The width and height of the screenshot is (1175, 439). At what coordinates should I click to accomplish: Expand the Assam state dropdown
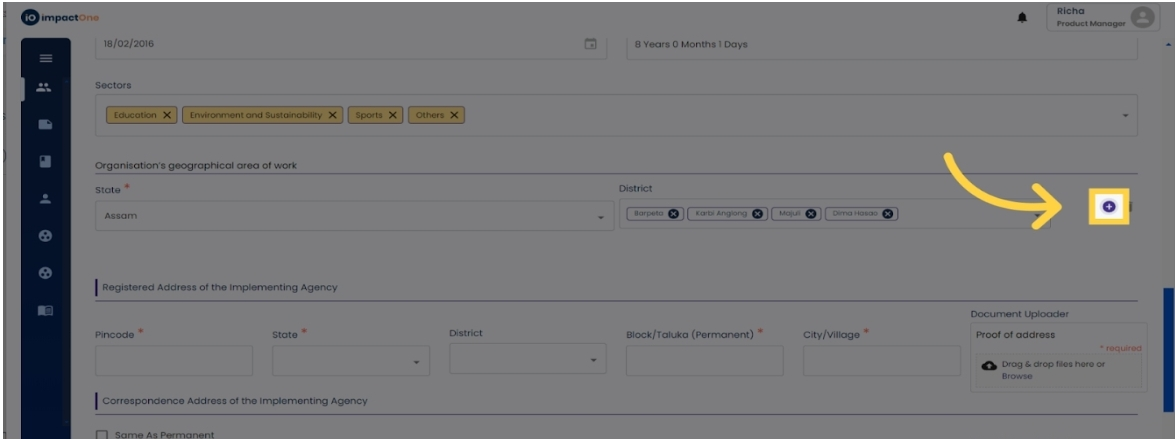(601, 217)
